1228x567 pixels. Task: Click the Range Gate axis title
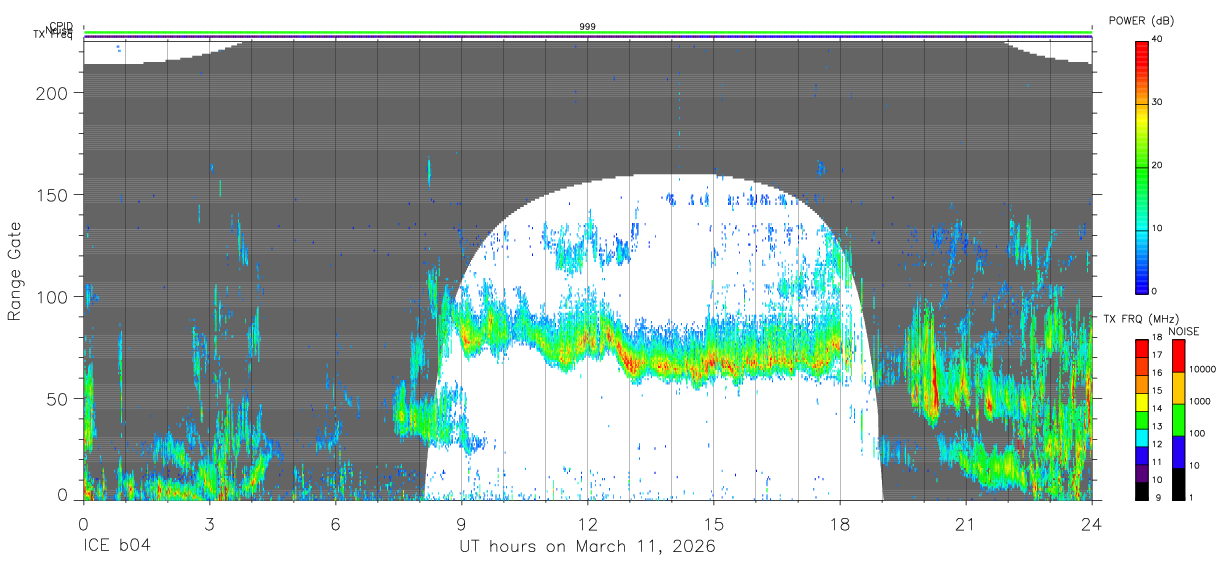point(15,270)
